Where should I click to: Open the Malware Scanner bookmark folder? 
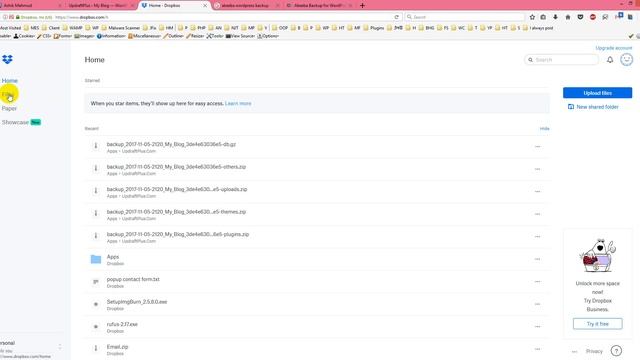122,28
